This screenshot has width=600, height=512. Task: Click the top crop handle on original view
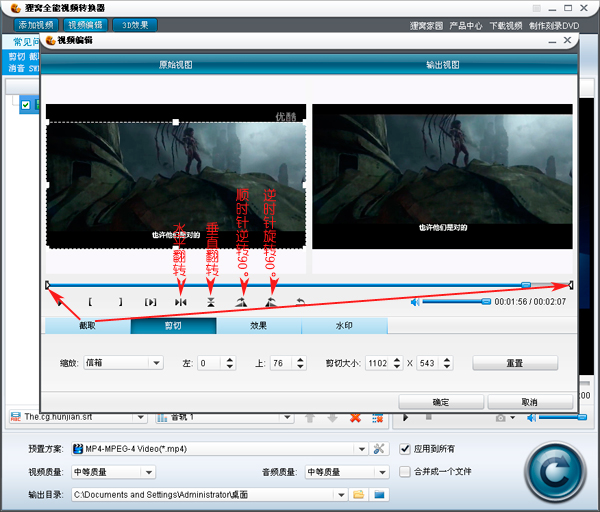pos(176,122)
